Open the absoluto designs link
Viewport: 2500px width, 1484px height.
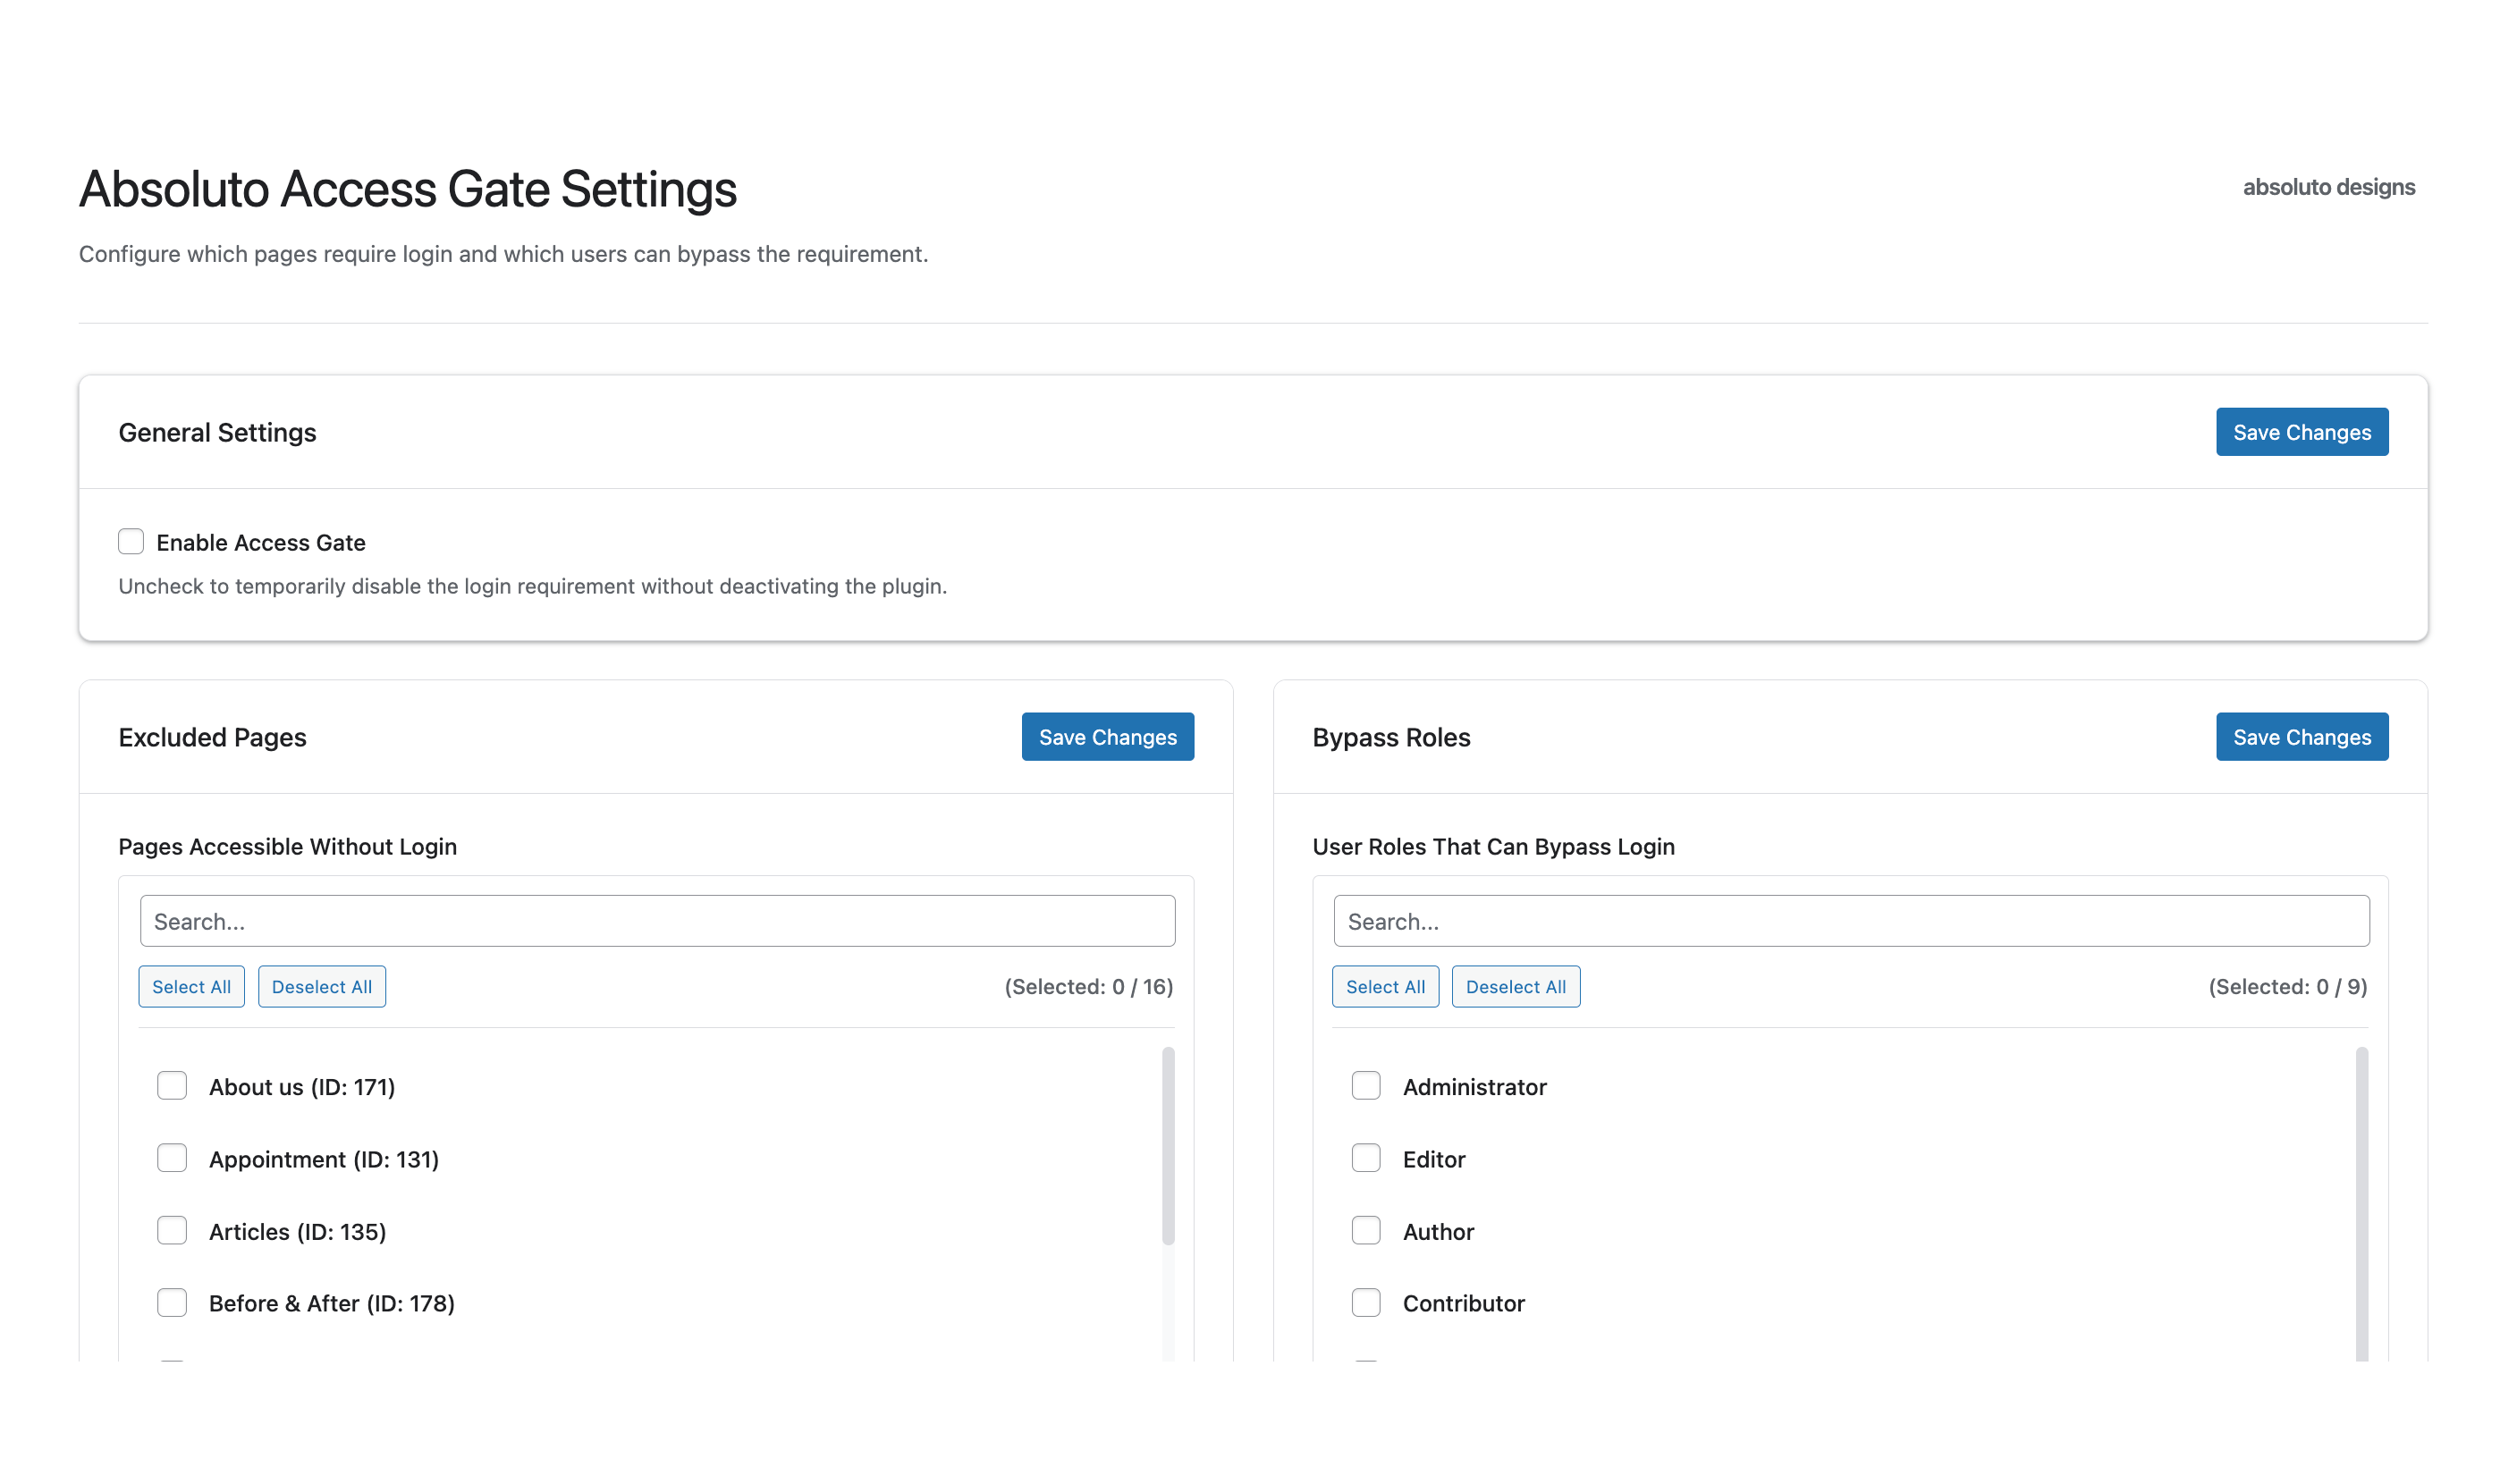pos(2328,187)
